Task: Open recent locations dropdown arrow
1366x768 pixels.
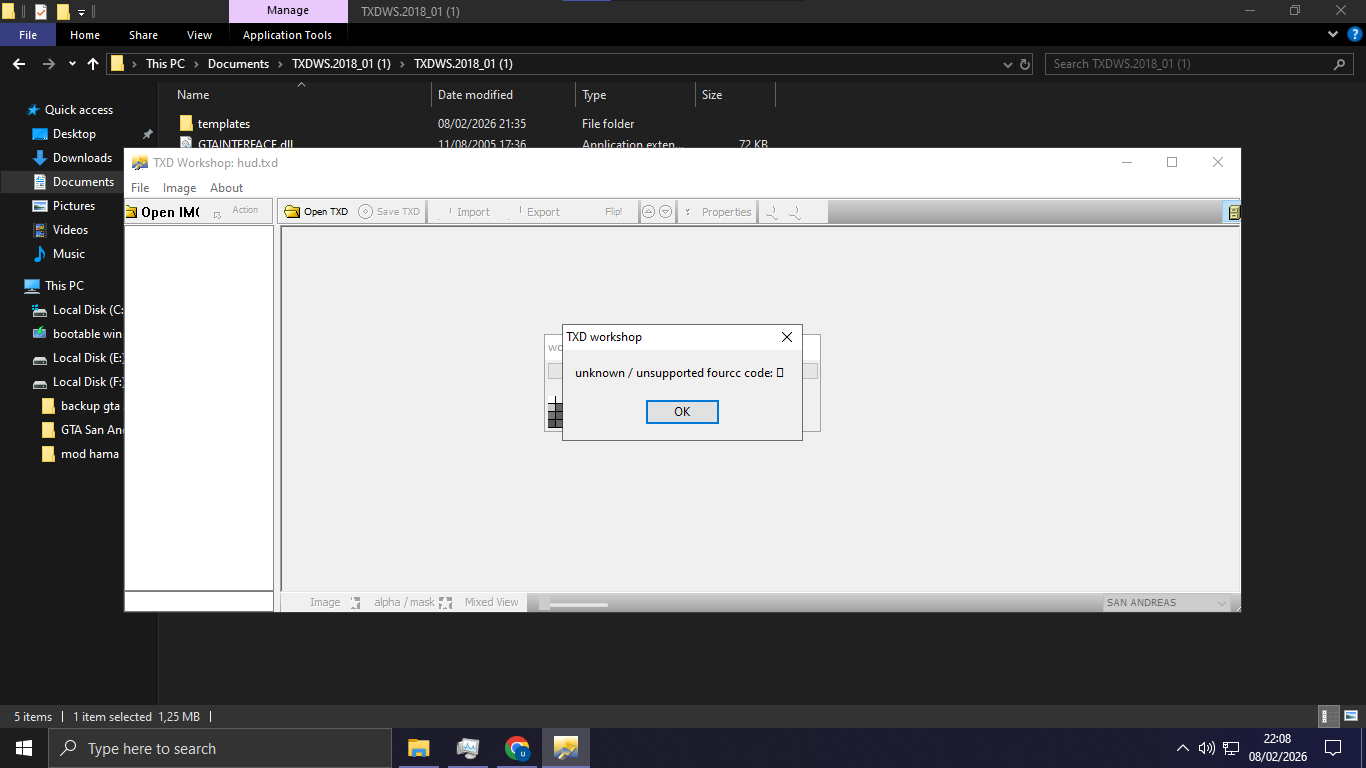Action: click(72, 64)
